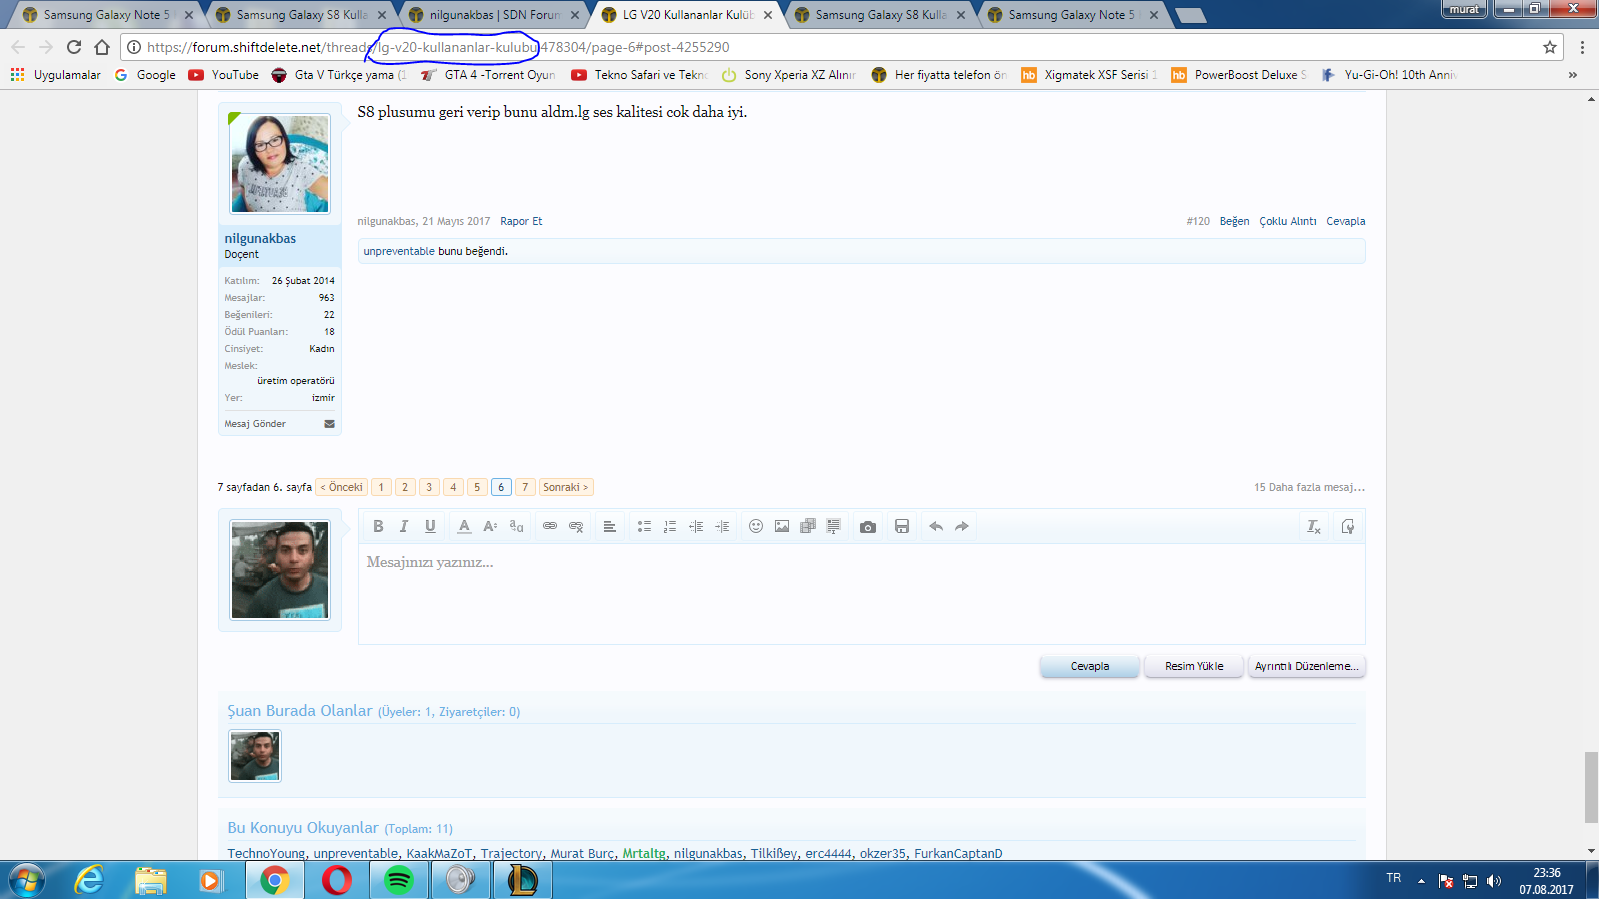Open the text alignment options
Viewport: 1599px width, 899px height.
click(609, 526)
